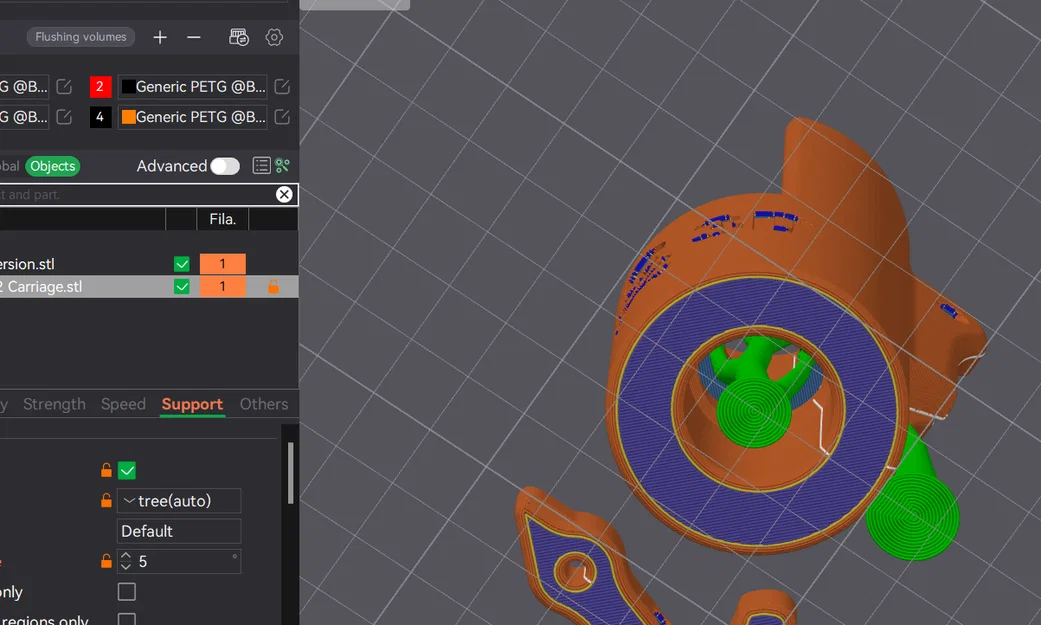Screen dimensions: 1041x625
Task: Click the orange lock on Carriage.stl row
Action: click(273, 286)
